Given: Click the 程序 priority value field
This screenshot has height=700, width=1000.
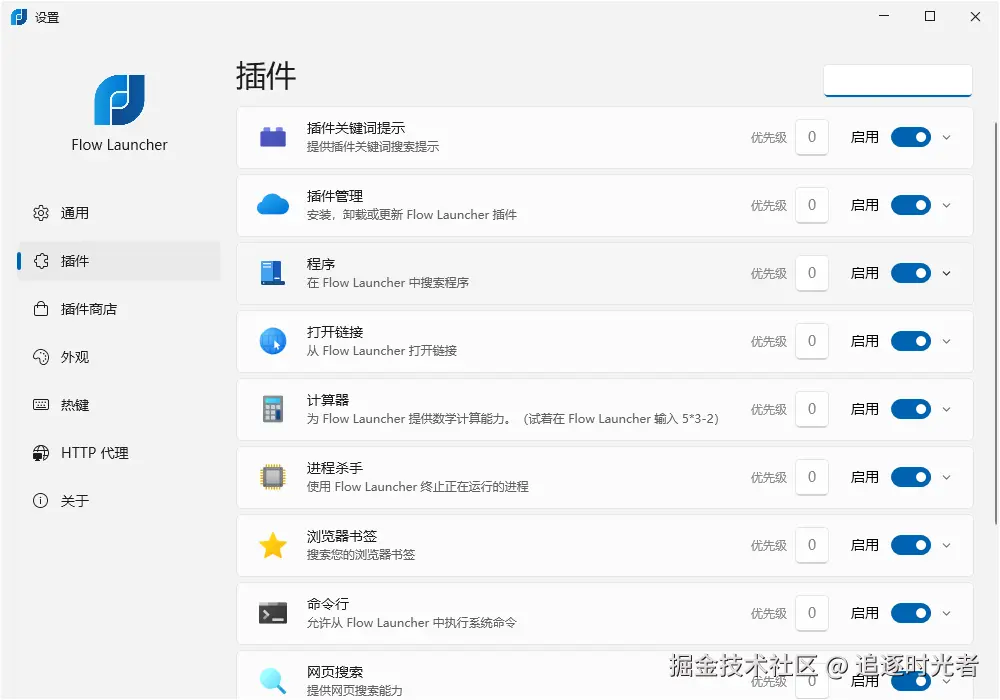Looking at the screenshot, I should 812,273.
